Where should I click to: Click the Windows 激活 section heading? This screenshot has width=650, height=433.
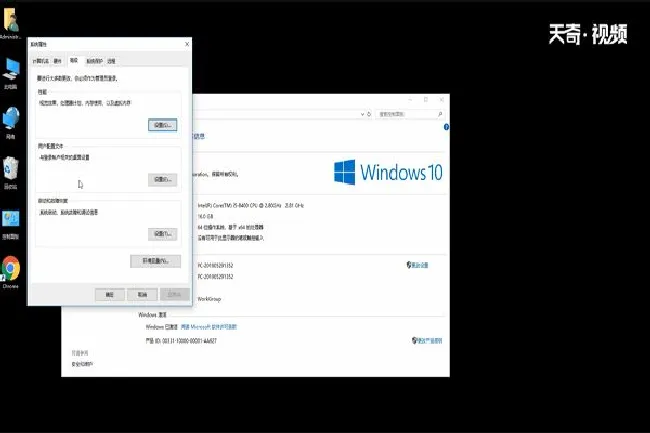coord(152,315)
